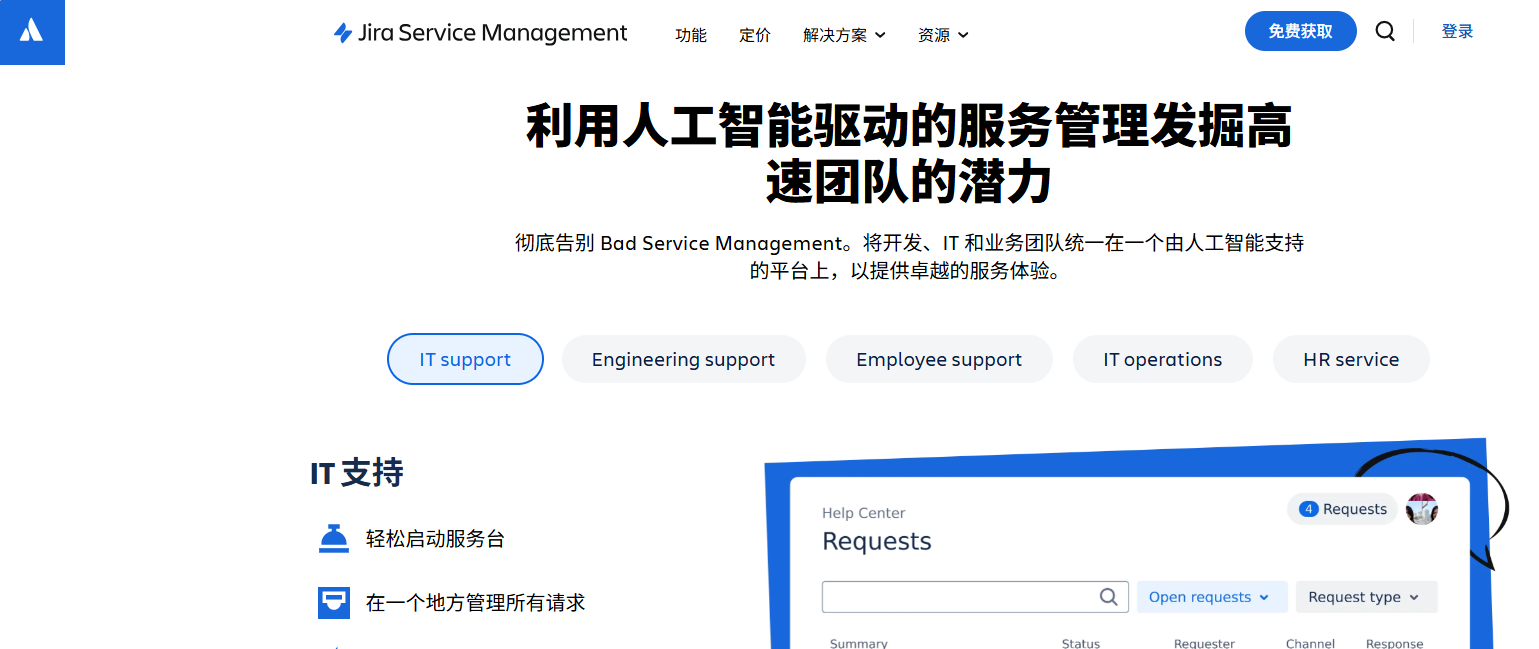1539x649 pixels.
Task: Click the service desk bell icon
Action: click(333, 538)
